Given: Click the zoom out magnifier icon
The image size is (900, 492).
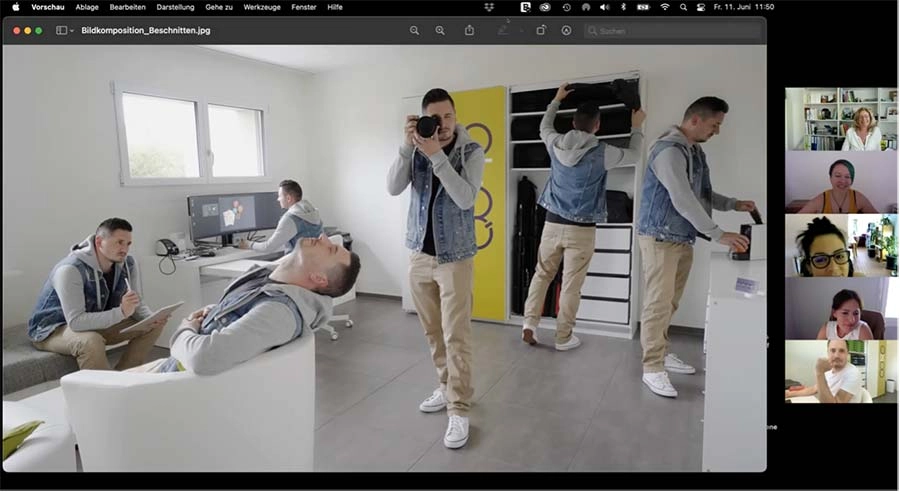Looking at the screenshot, I should pyautogui.click(x=414, y=30).
